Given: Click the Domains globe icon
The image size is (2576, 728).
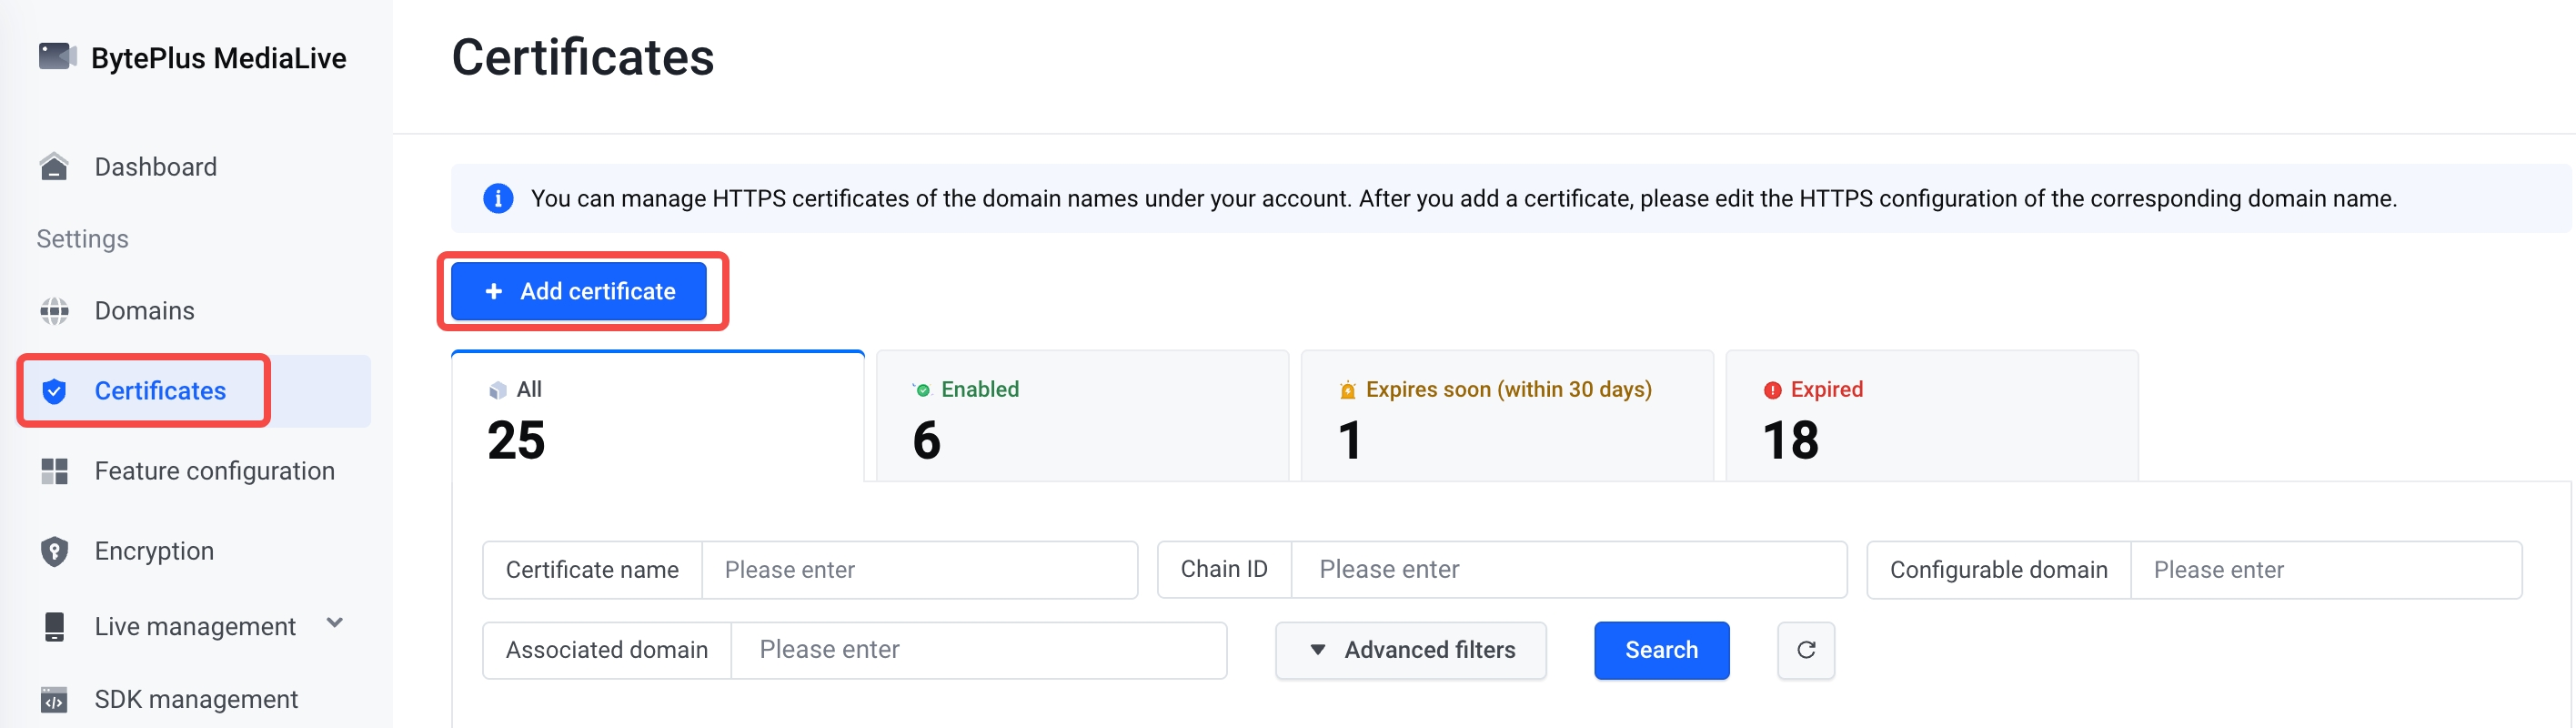Looking at the screenshot, I should [x=54, y=311].
